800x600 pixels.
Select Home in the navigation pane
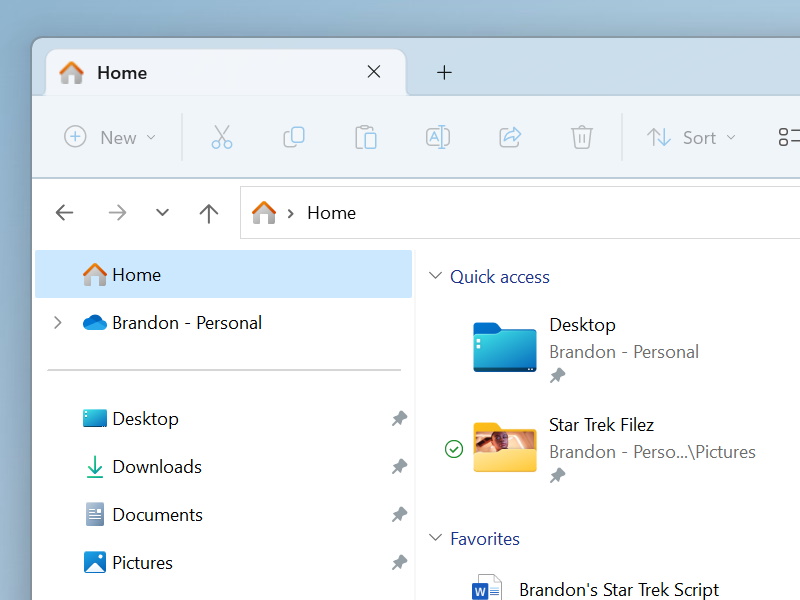tap(223, 274)
